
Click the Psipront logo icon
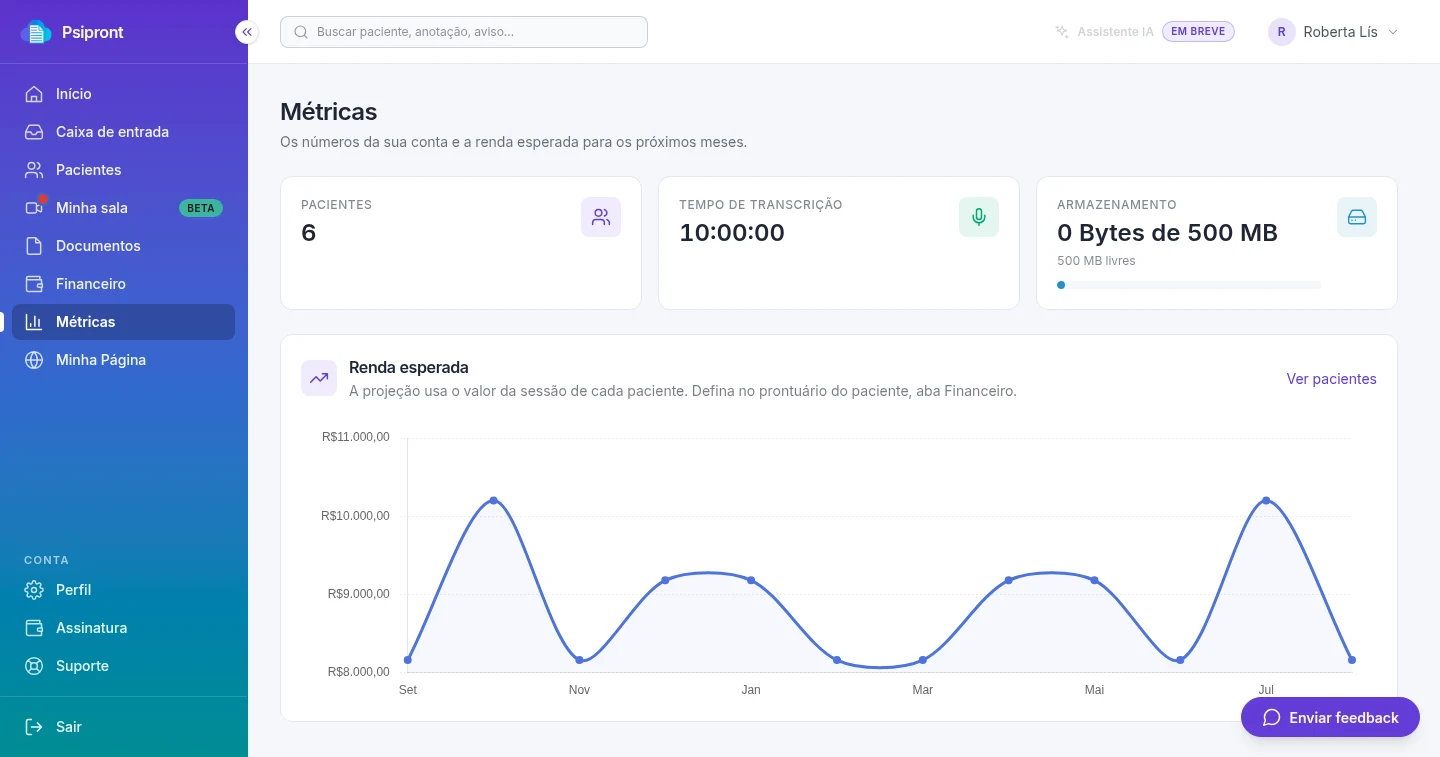click(36, 32)
